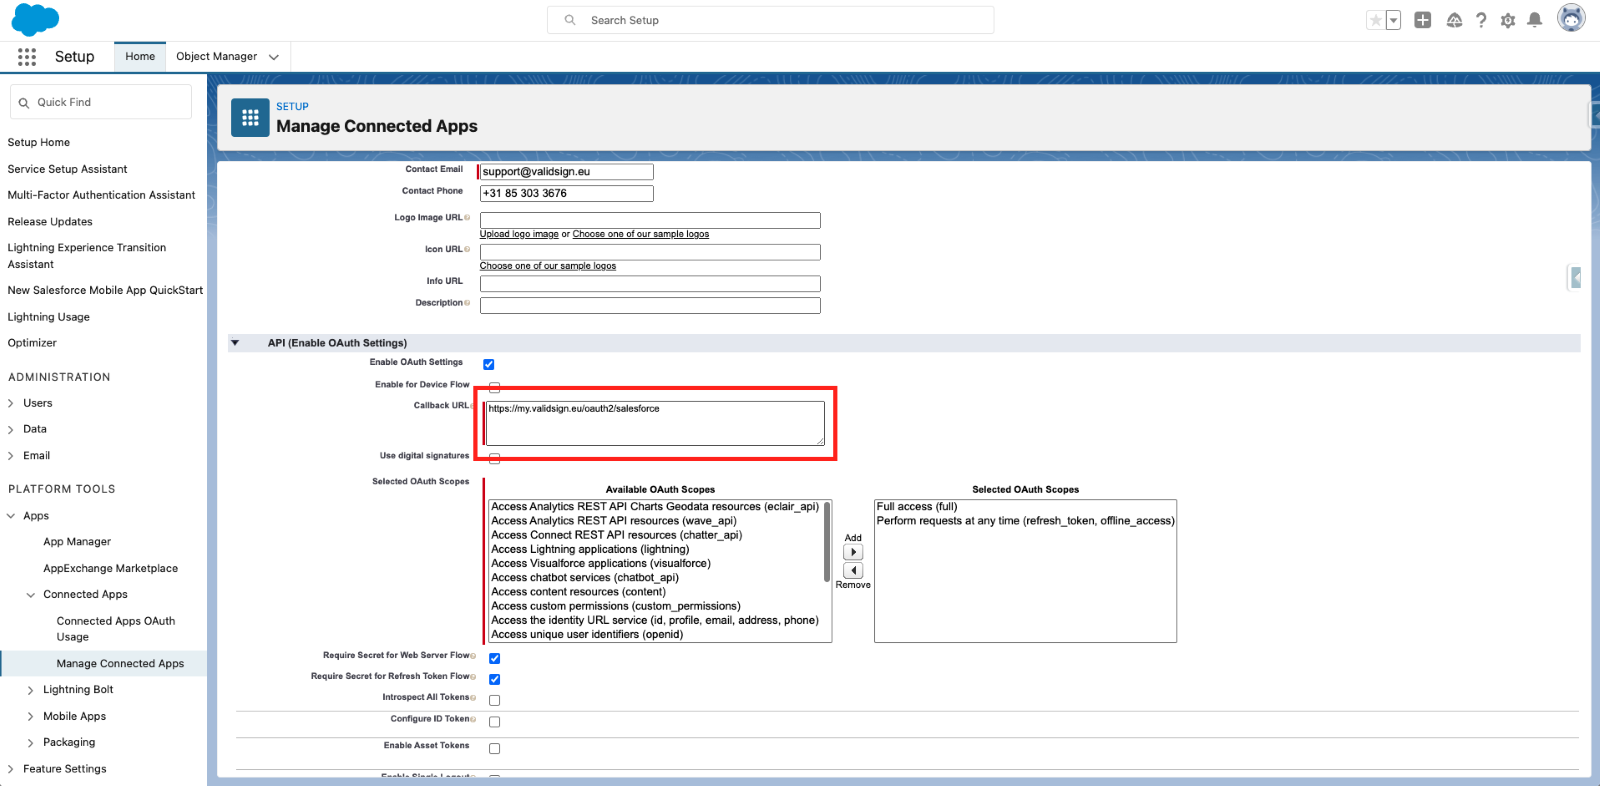Untick Require Secret for Web Server Flow
This screenshot has width=1600, height=786.
494,658
